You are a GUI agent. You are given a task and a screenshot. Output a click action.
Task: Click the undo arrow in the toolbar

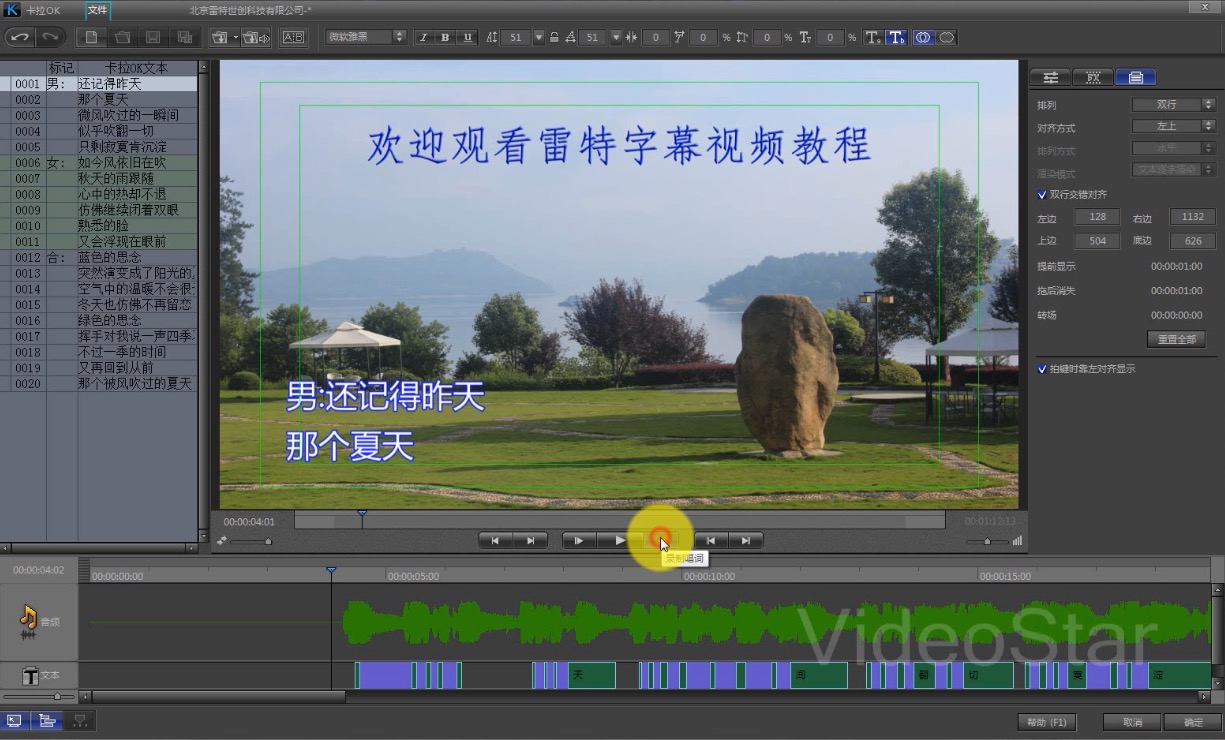tap(20, 37)
